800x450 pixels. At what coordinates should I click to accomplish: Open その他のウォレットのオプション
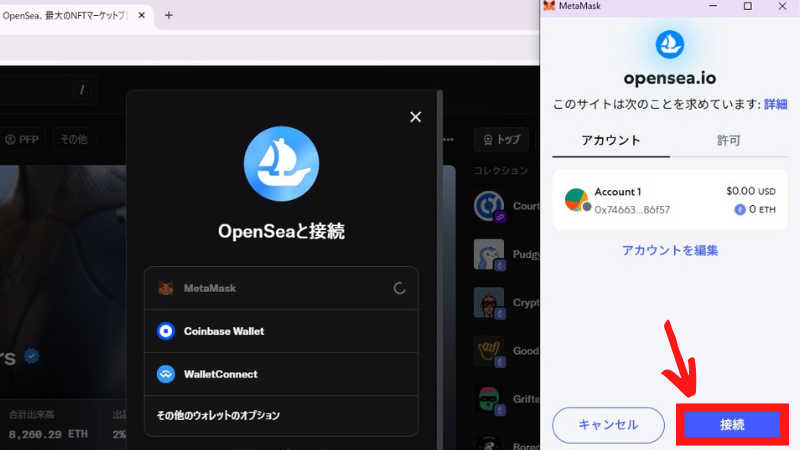click(281, 415)
